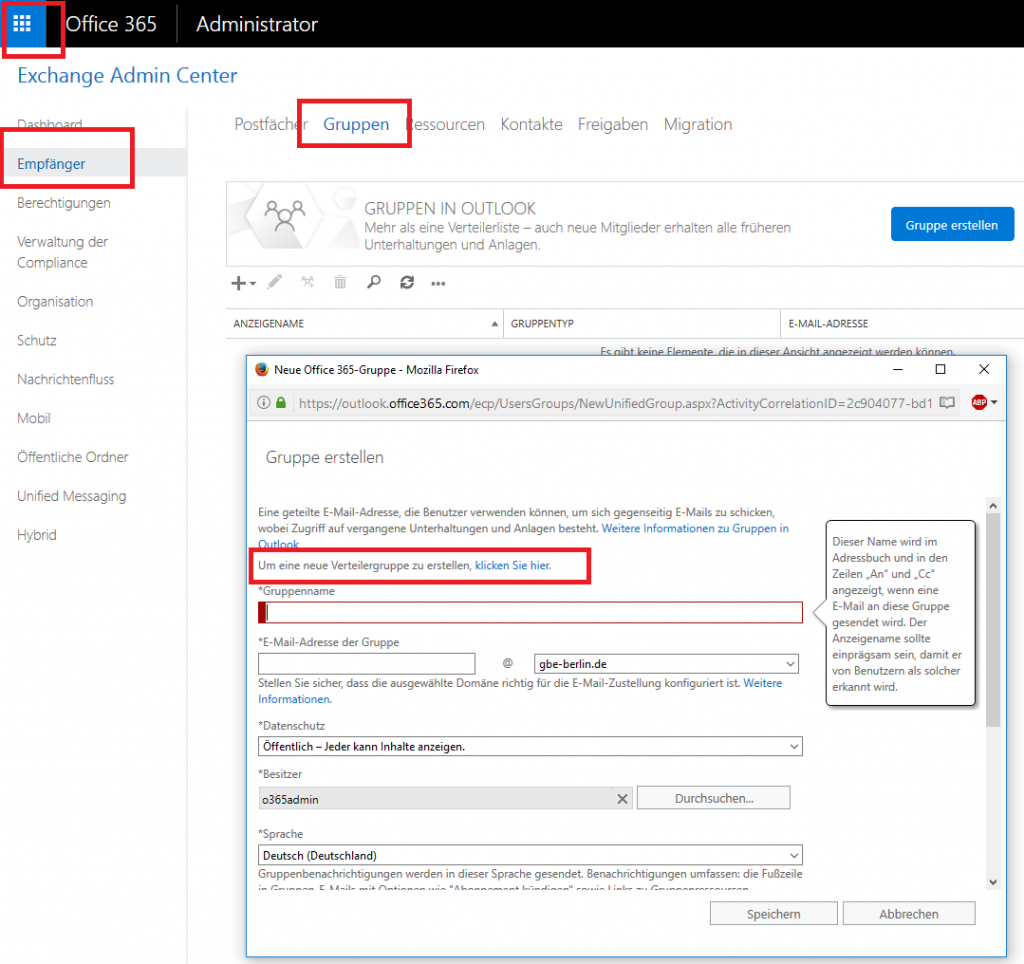Click the dialog vertical scrollbar thumb
Viewport: 1024px width, 964px height.
993,620
